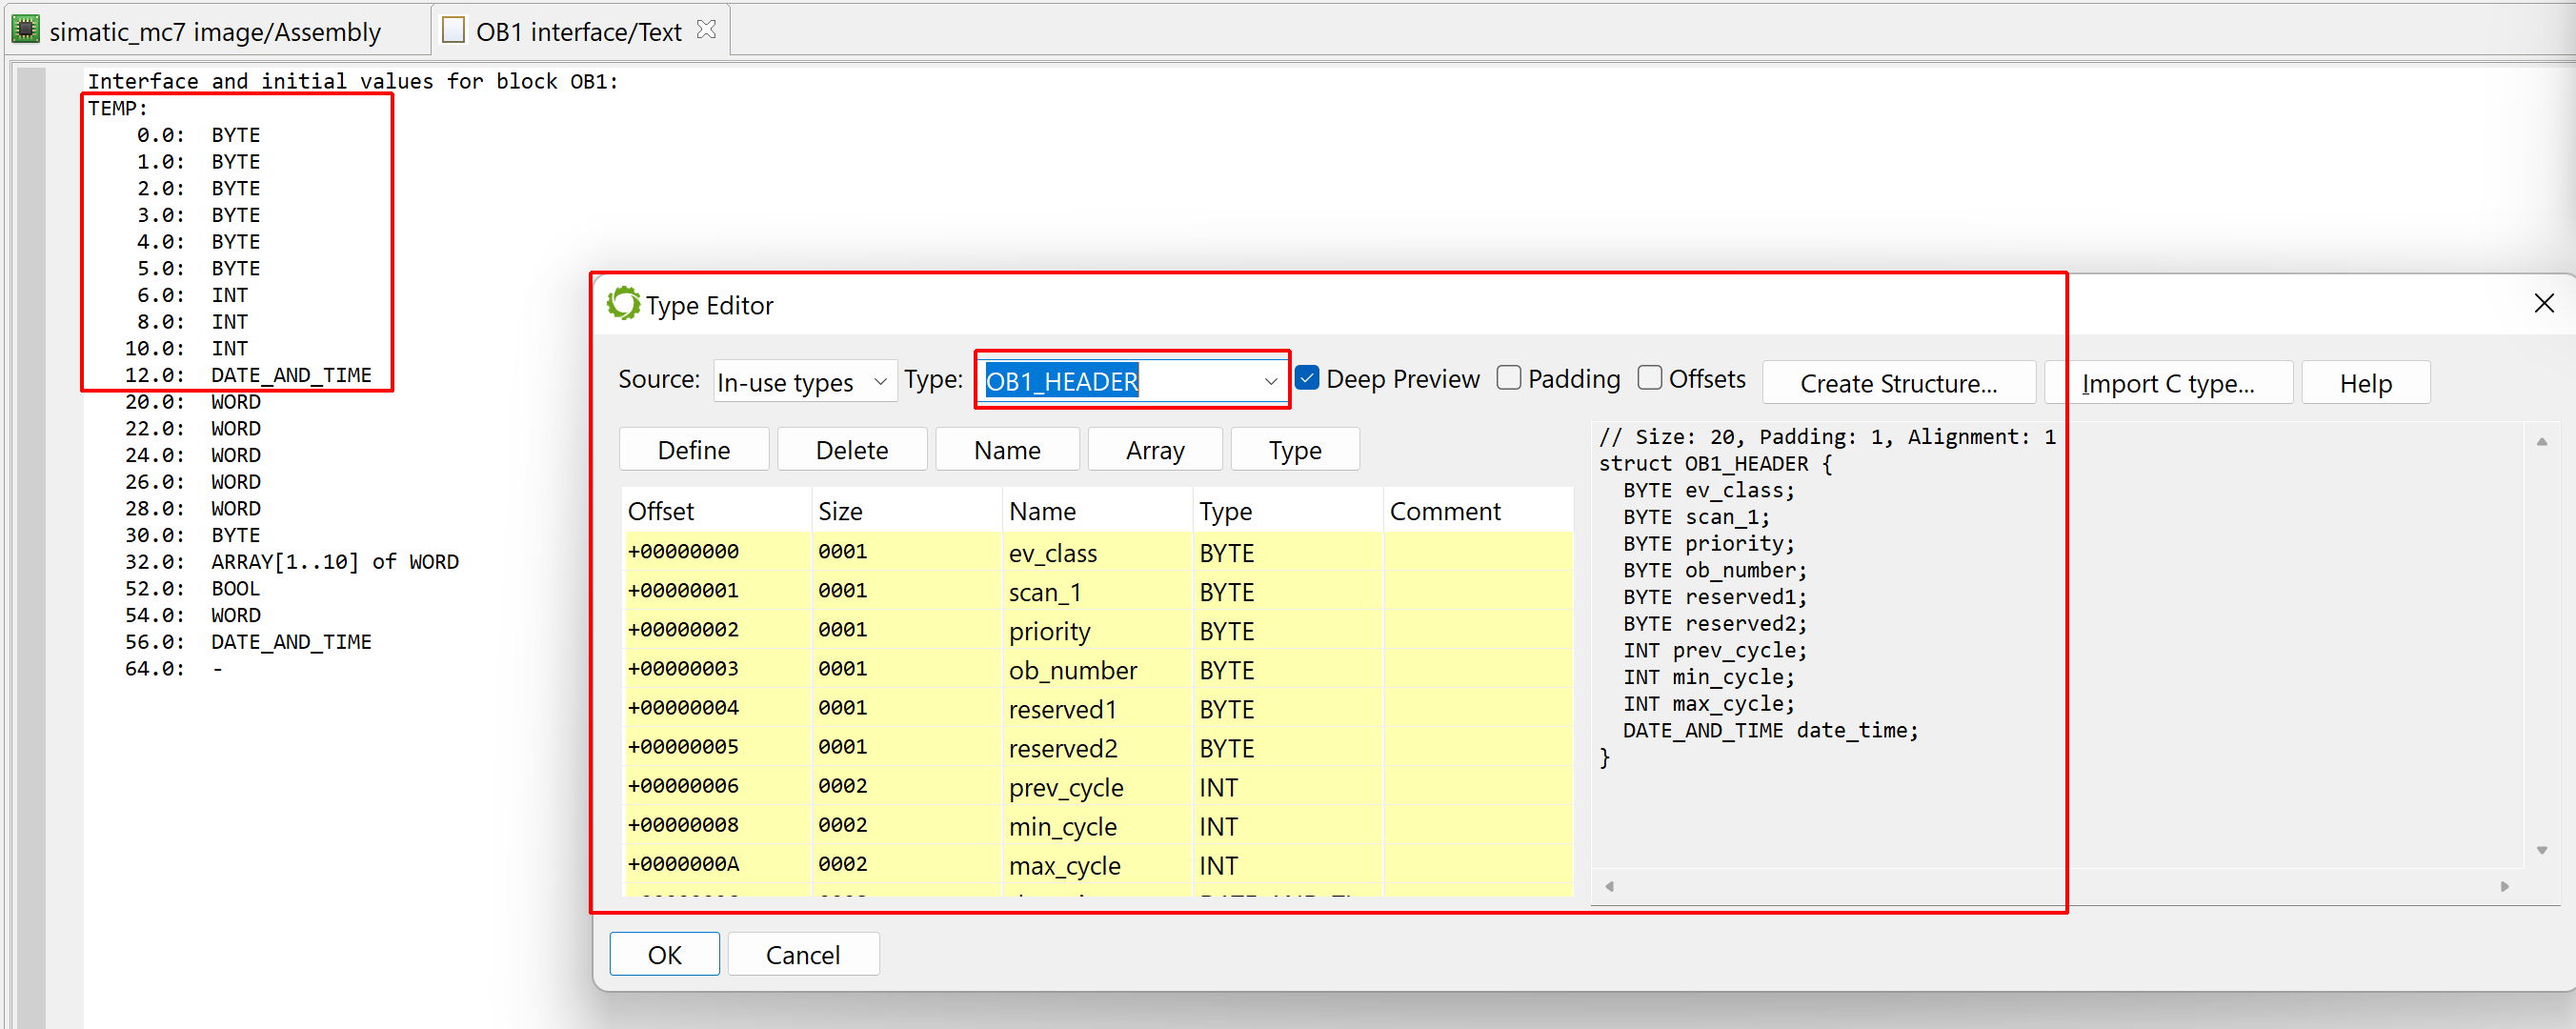Toggle the Deep Preview checkbox
The width and height of the screenshot is (2576, 1029).
(x=1307, y=378)
